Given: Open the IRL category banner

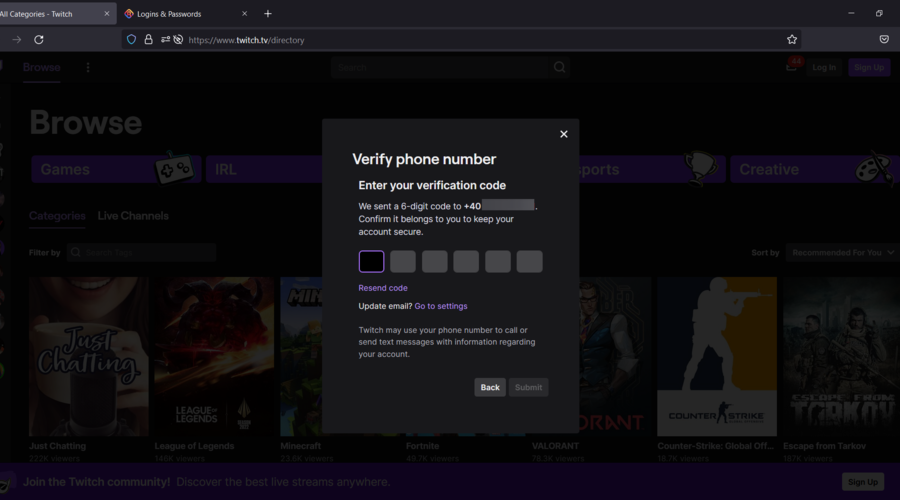Looking at the screenshot, I should pos(264,169).
